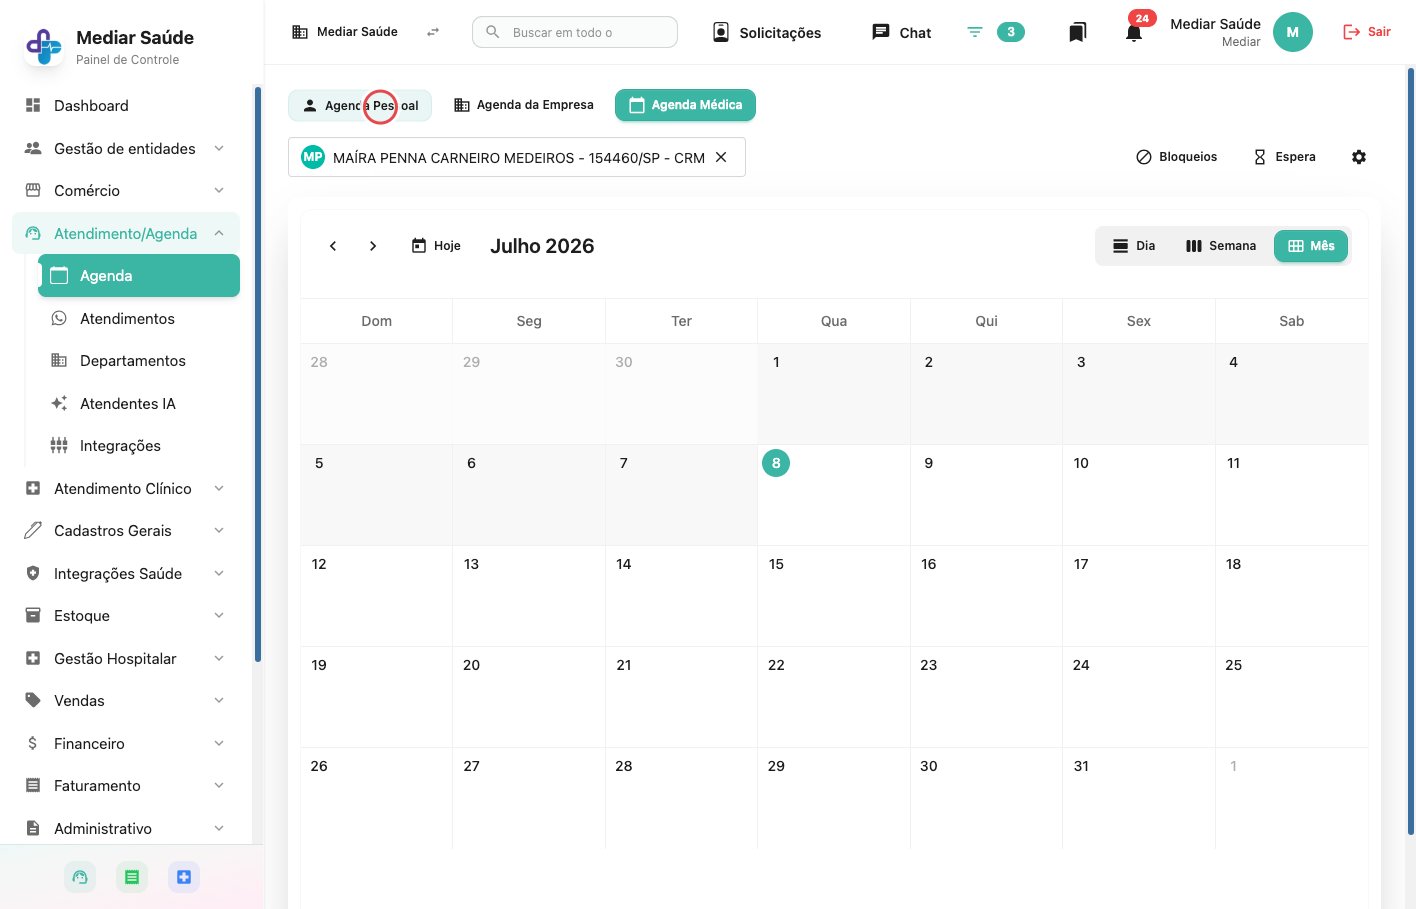Click the headset support icon at sidebar bottom
The width and height of the screenshot is (1416, 909).
tap(80, 877)
